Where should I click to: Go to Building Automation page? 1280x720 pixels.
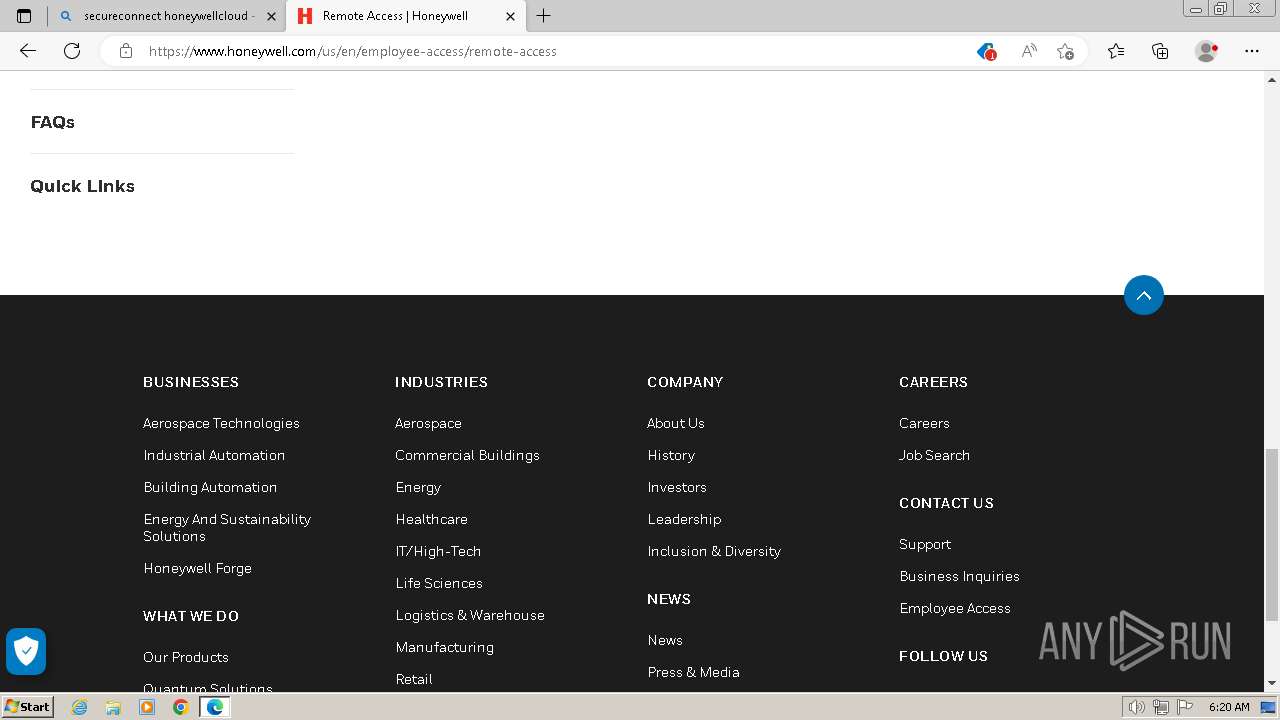point(210,487)
